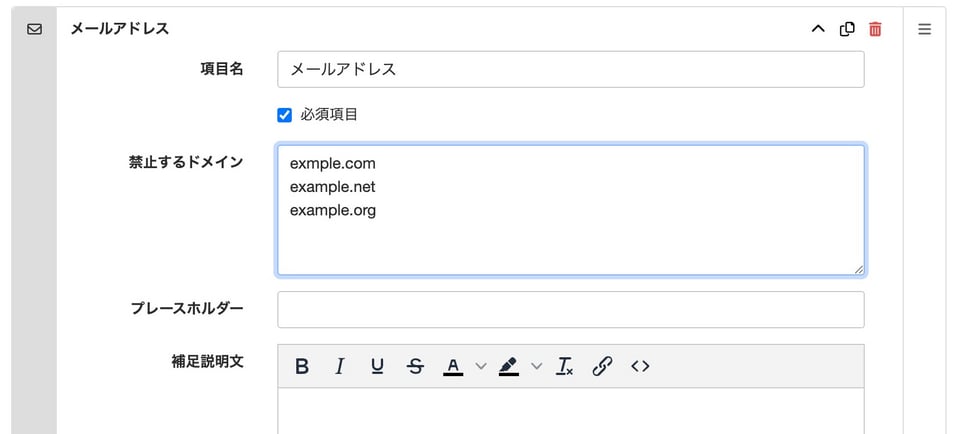
Task: Insert a link in 補足説明文
Action: pos(602,366)
